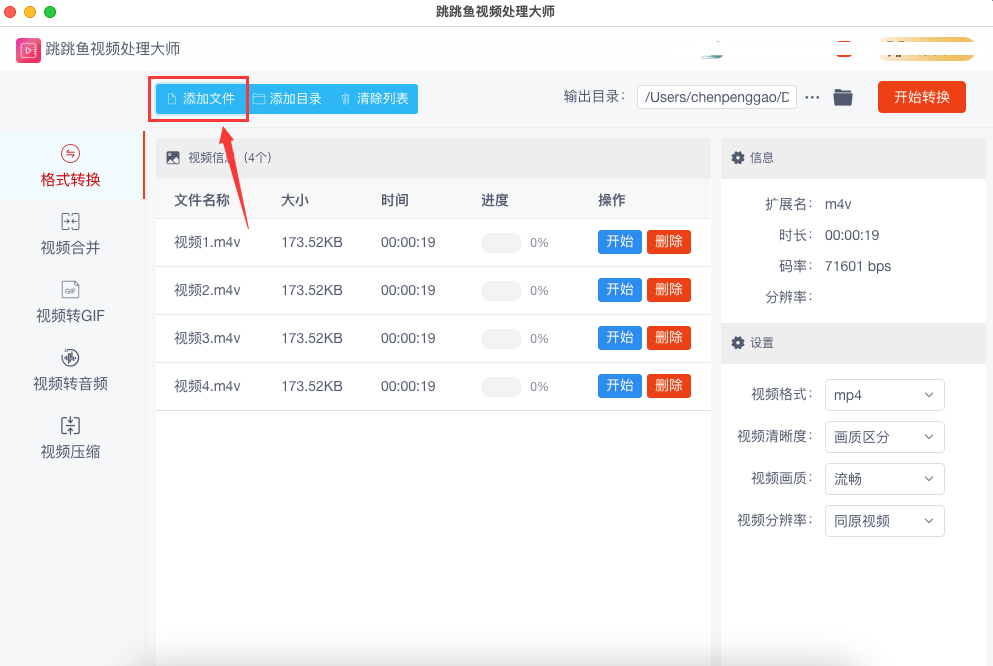Start converting 视频3.m4v

[x=619, y=338]
